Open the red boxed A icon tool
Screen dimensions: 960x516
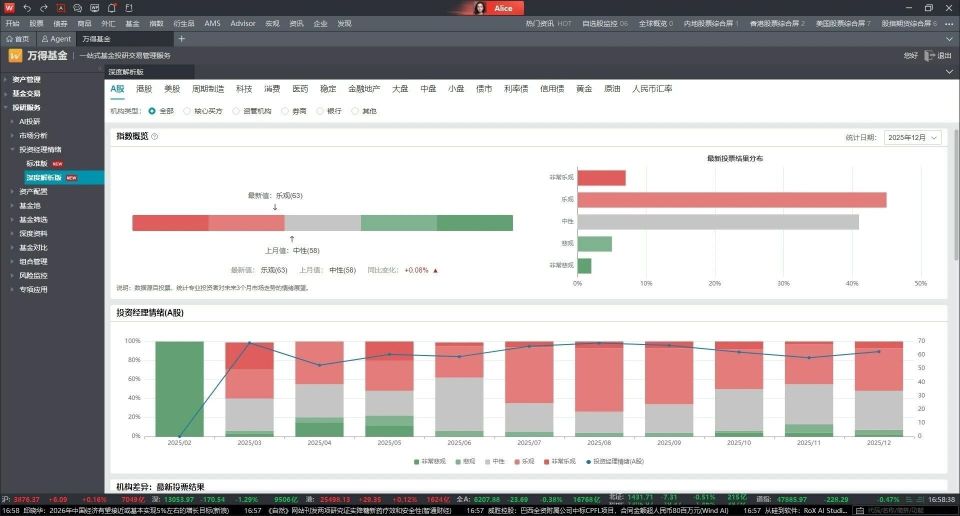pyautogui.click(x=61, y=8)
